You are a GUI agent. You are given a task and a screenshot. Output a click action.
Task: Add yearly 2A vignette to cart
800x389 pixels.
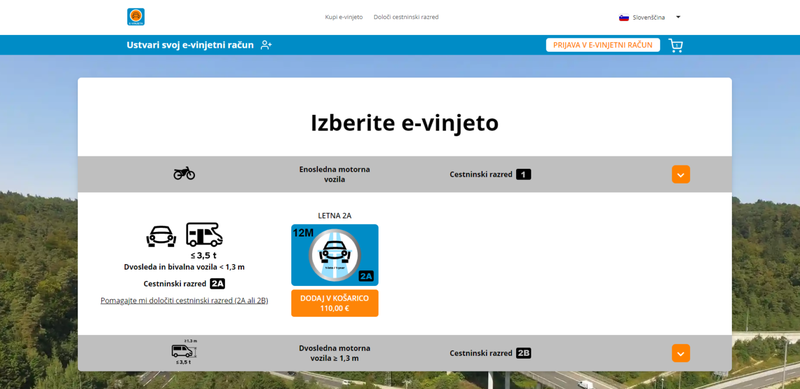[335, 303]
